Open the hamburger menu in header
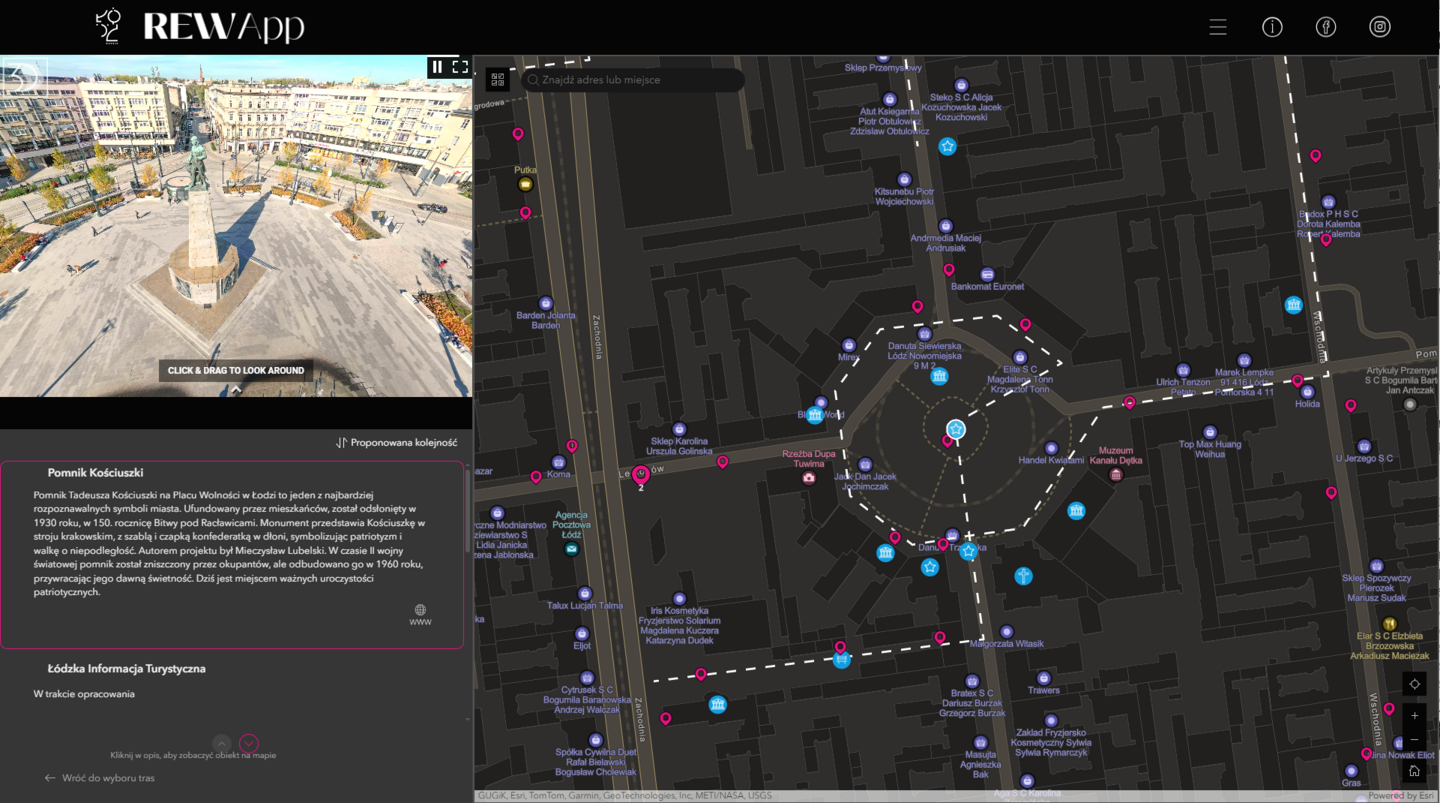Image resolution: width=1440 pixels, height=803 pixels. (x=1217, y=27)
